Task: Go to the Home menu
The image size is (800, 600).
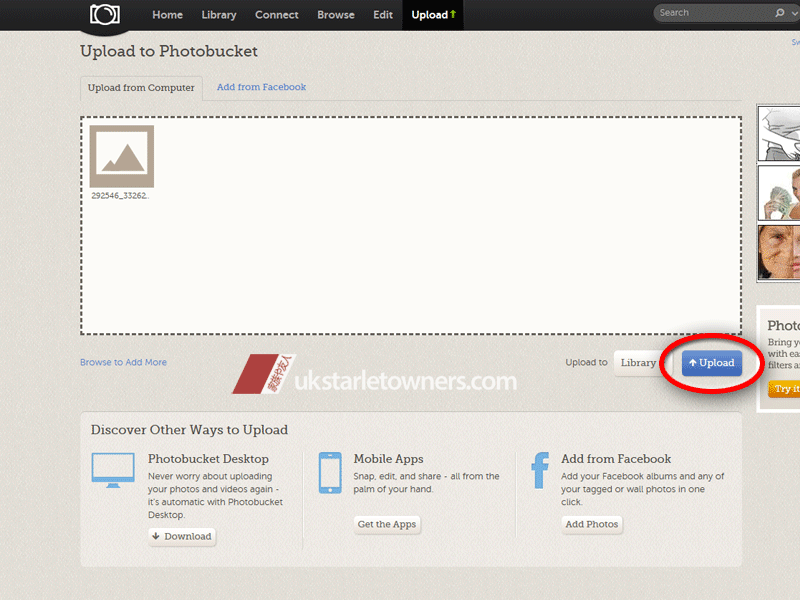Action: (167, 15)
